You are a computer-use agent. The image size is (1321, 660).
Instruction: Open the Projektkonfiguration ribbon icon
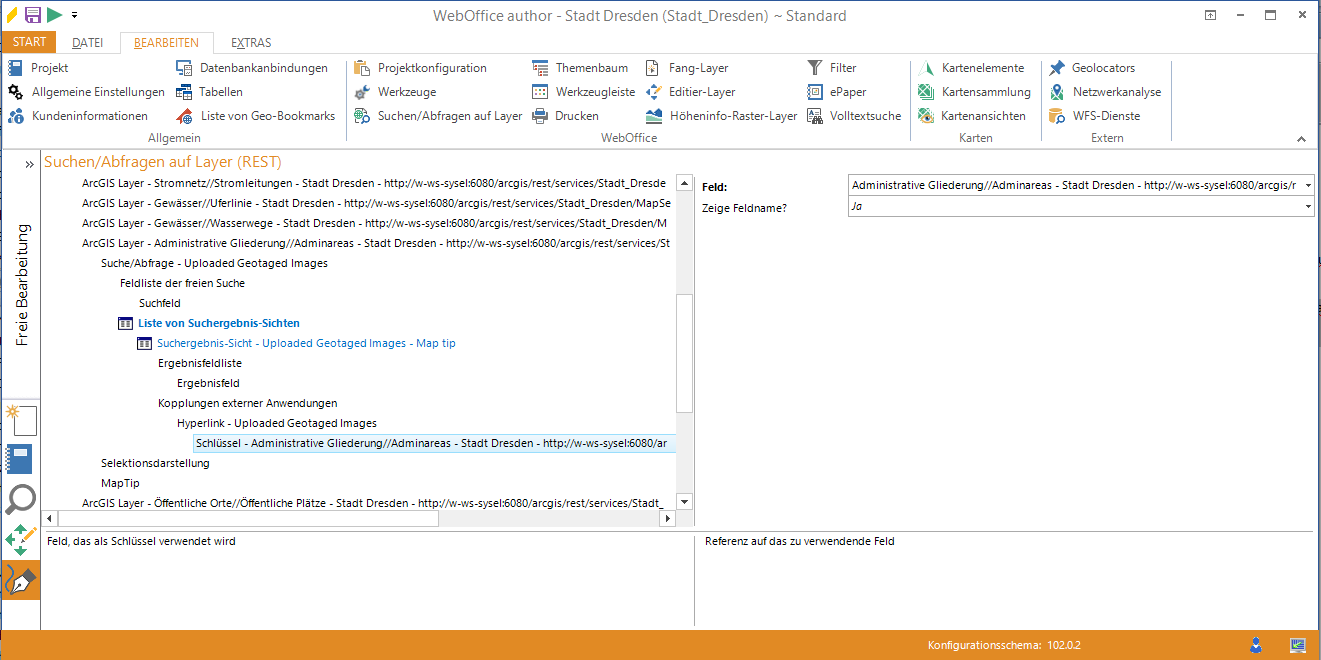pos(361,68)
